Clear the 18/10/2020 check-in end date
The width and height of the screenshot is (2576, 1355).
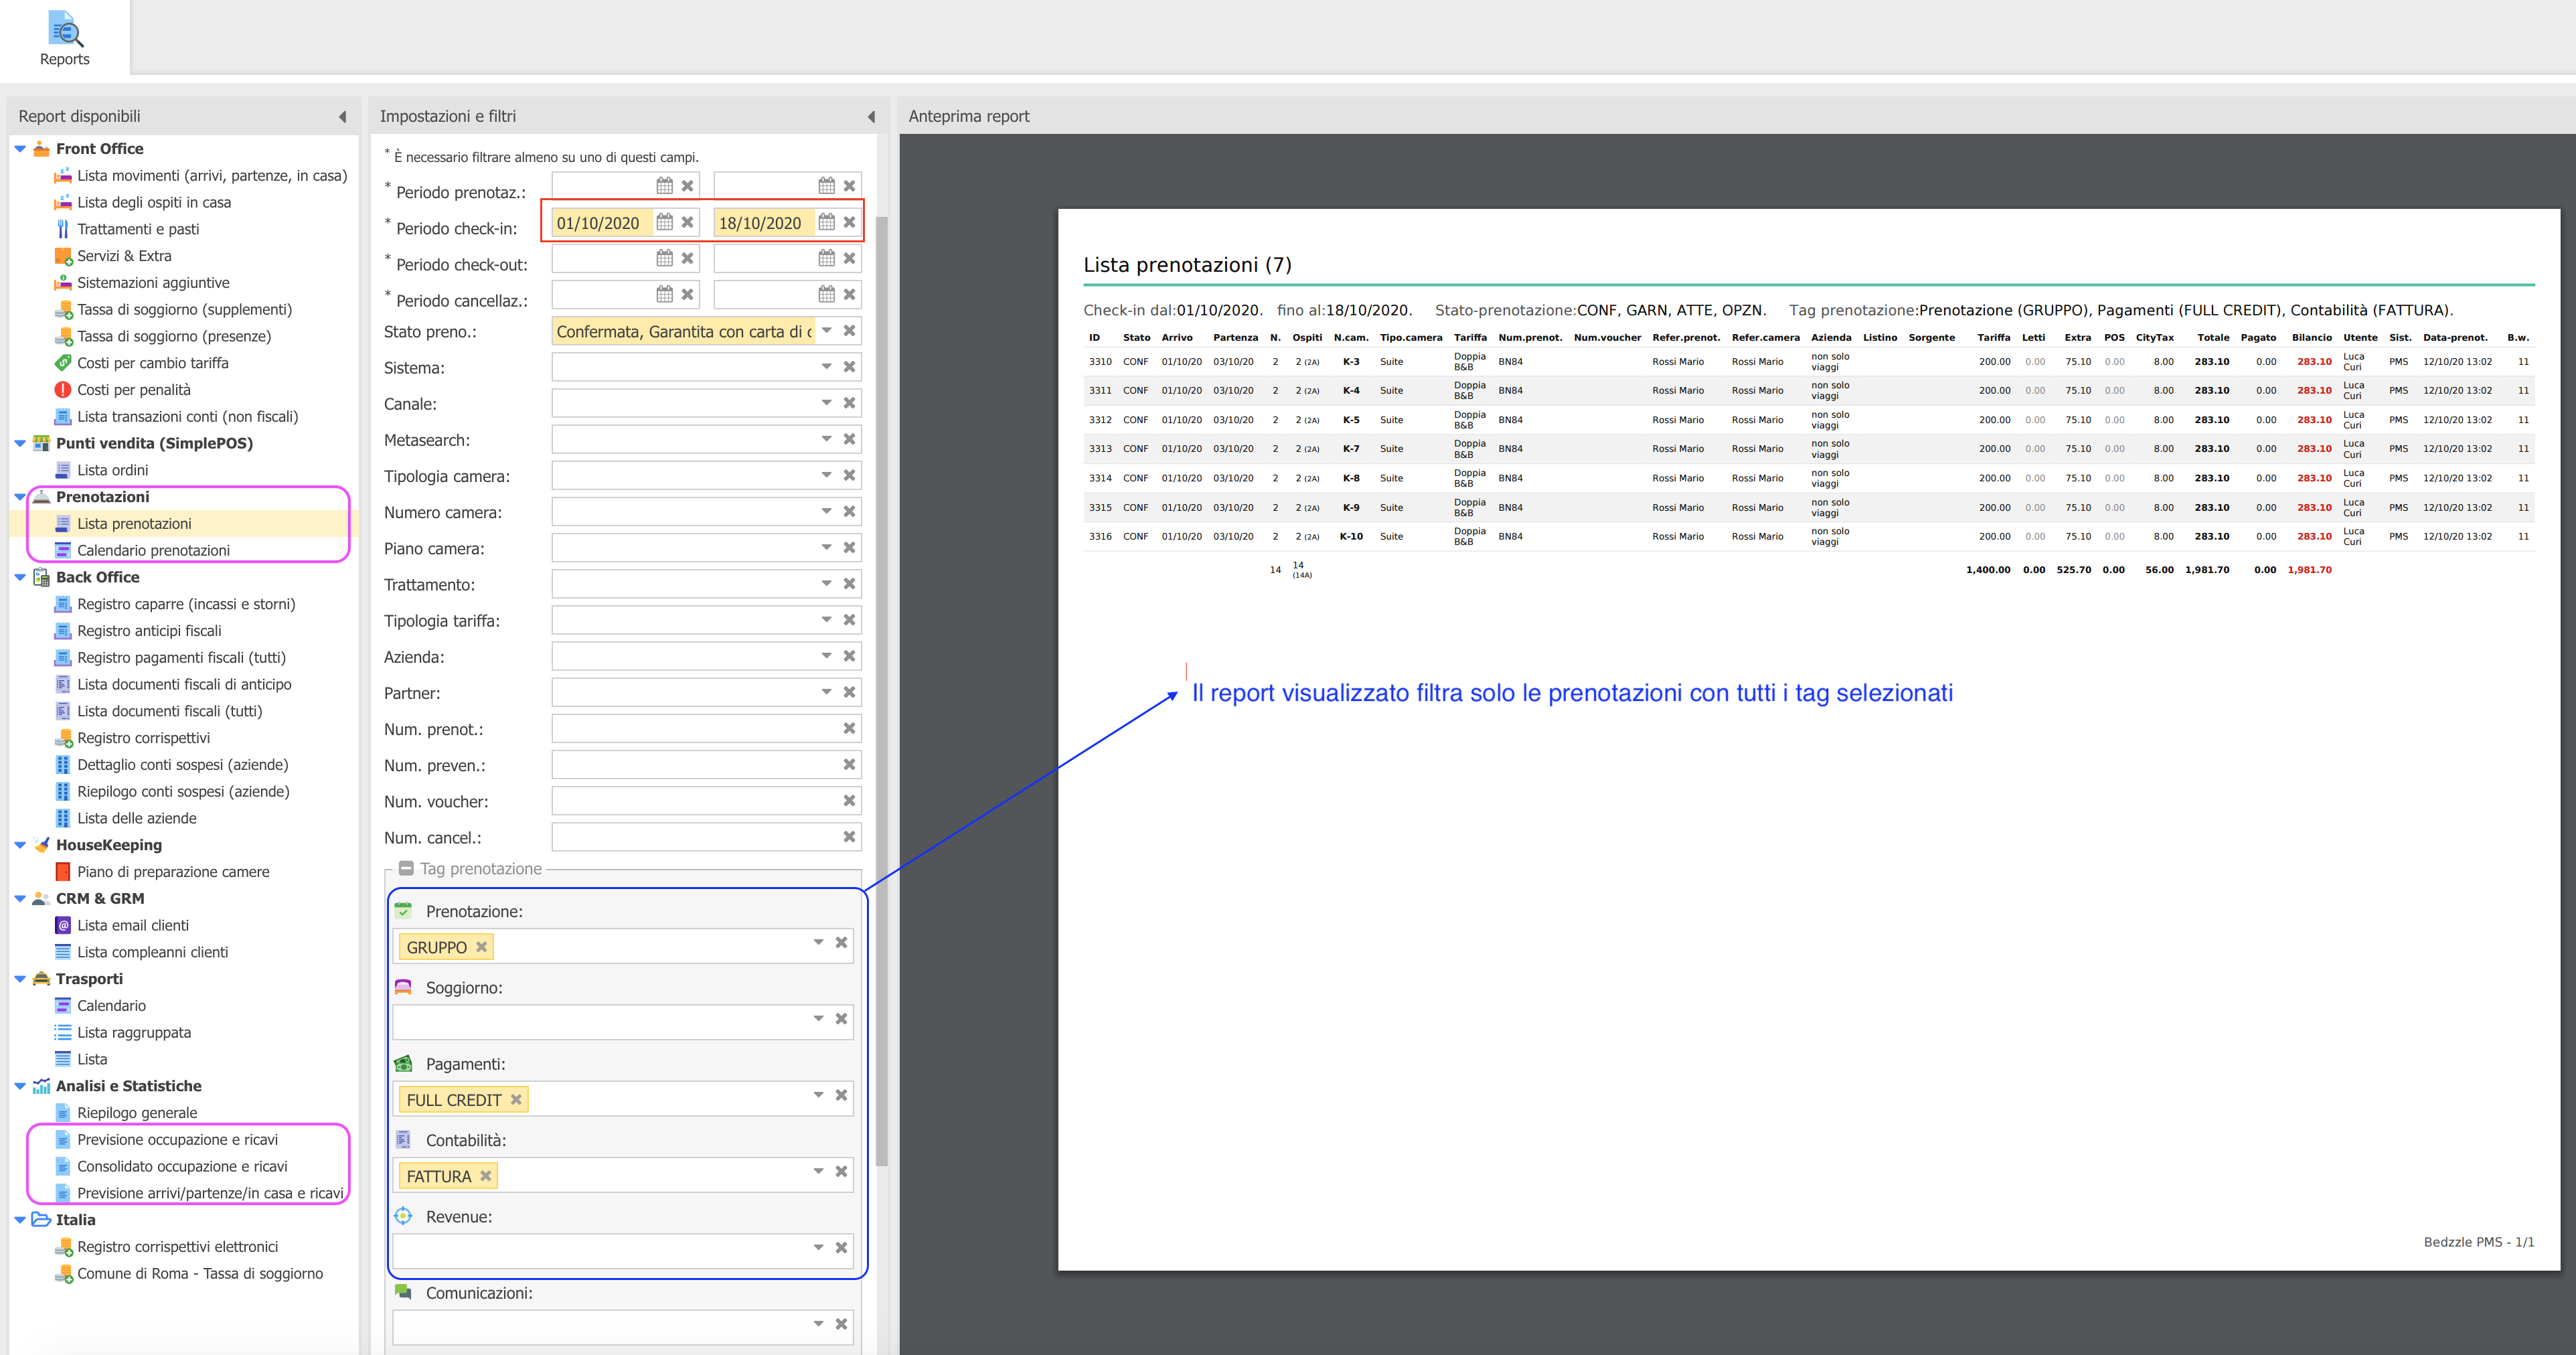coord(849,222)
